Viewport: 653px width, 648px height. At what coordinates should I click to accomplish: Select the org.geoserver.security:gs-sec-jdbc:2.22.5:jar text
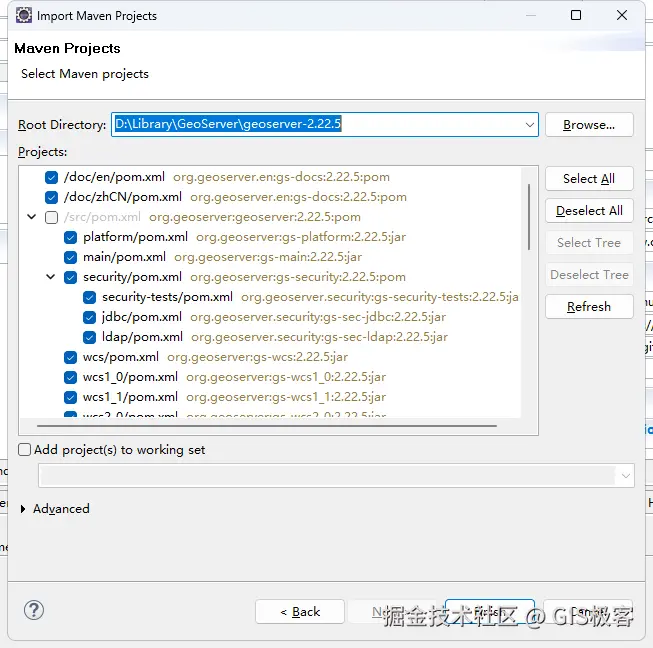(x=318, y=317)
